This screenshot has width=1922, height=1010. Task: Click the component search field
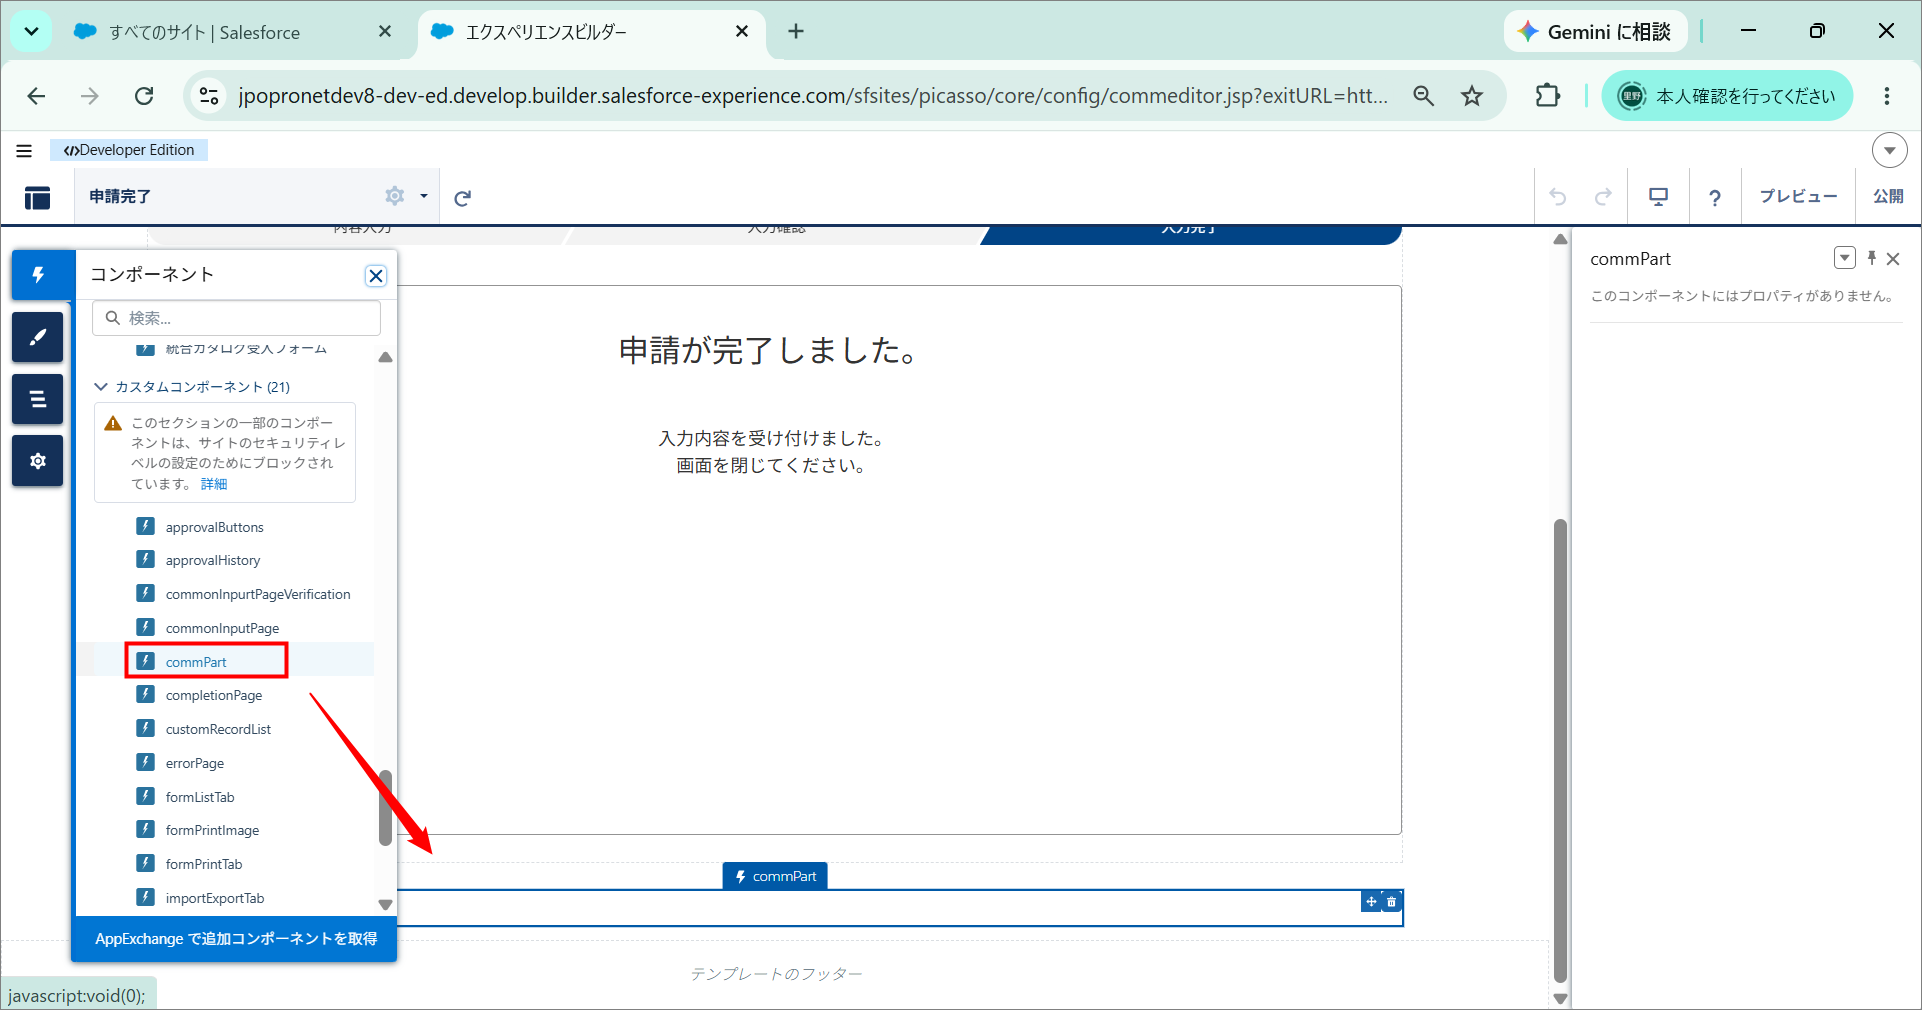point(237,318)
